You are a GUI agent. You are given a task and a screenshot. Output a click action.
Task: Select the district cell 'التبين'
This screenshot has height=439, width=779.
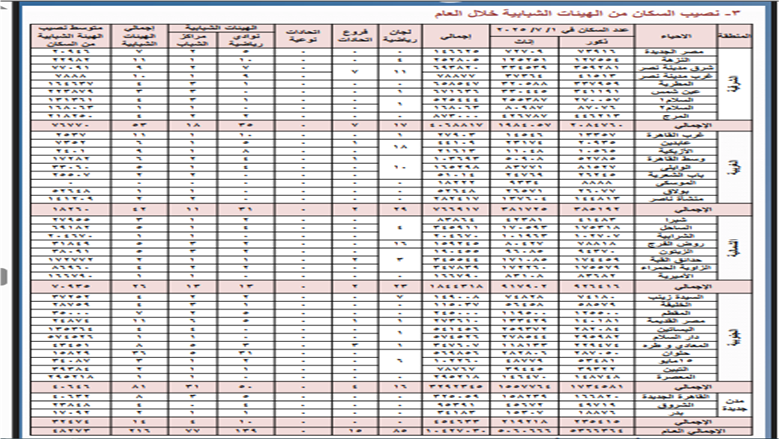[675, 369]
